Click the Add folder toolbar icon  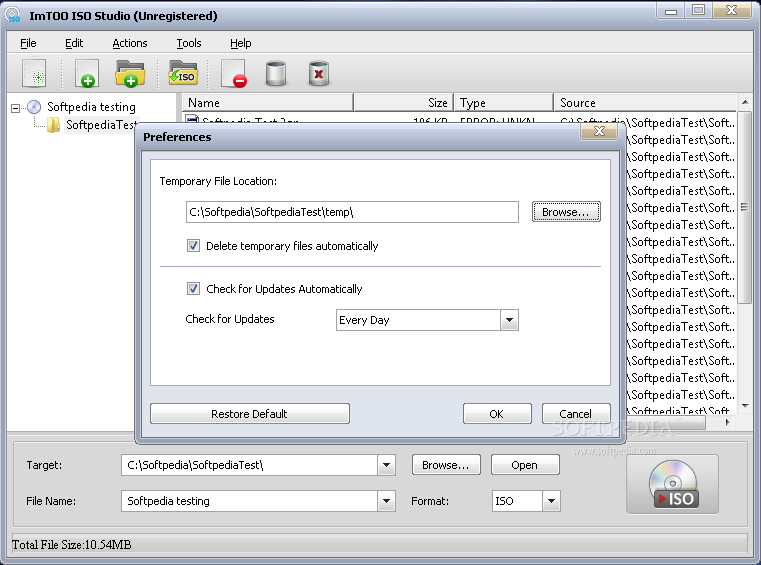coord(130,74)
